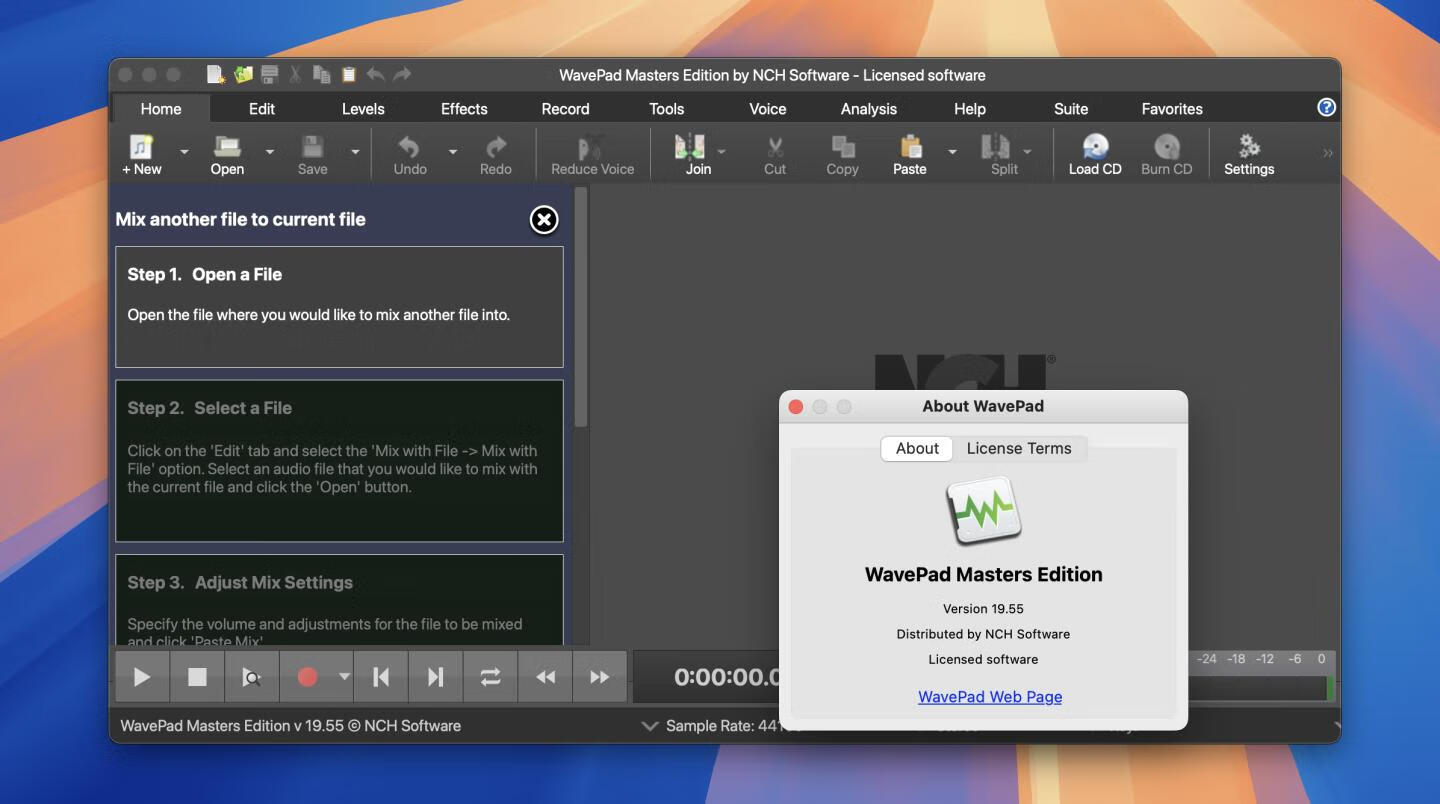The height and width of the screenshot is (804, 1440).
Task: Click the scrub play button
Action: (x=252, y=677)
